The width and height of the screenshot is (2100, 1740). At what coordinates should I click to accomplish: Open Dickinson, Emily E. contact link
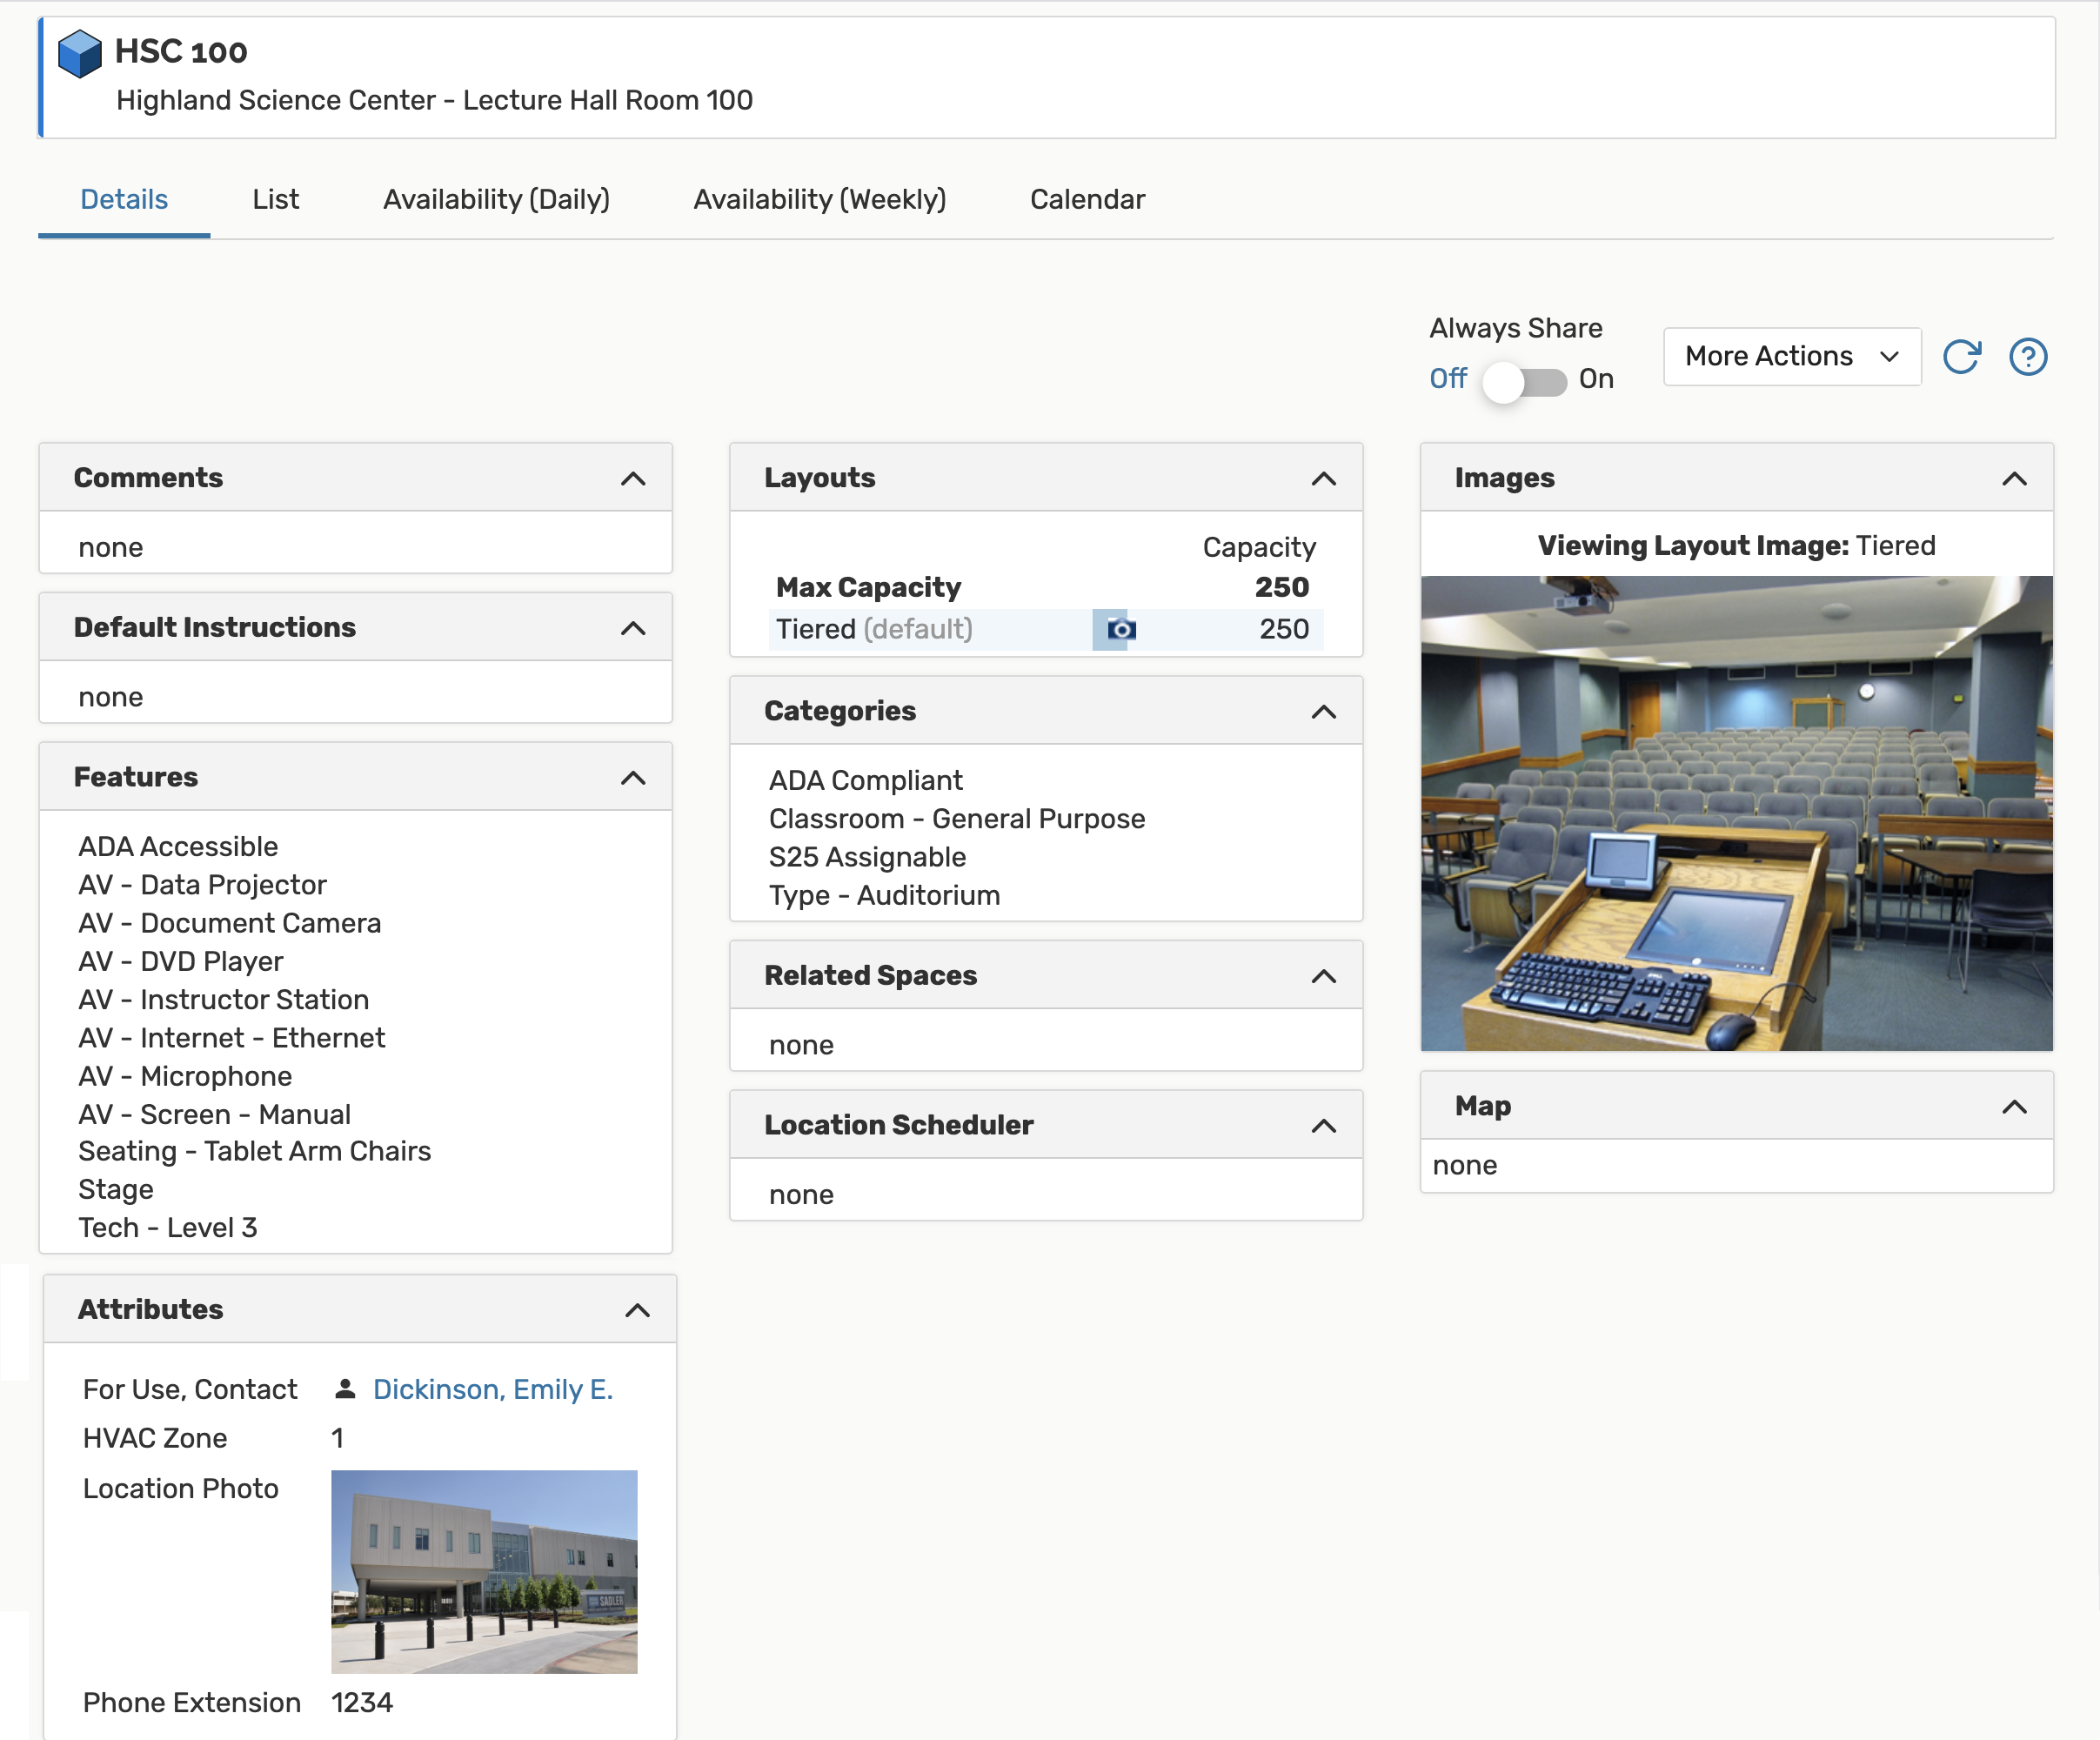492,1389
